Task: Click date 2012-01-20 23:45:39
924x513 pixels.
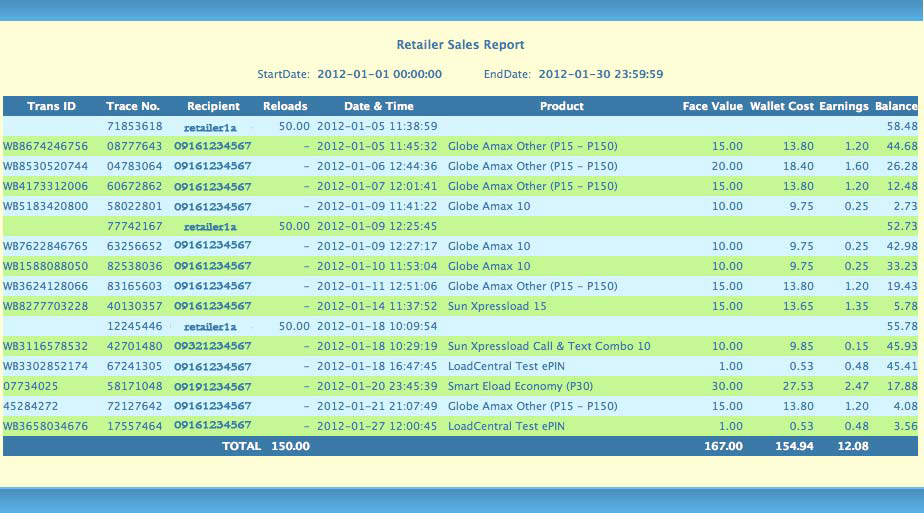Action: pyautogui.click(x=377, y=386)
